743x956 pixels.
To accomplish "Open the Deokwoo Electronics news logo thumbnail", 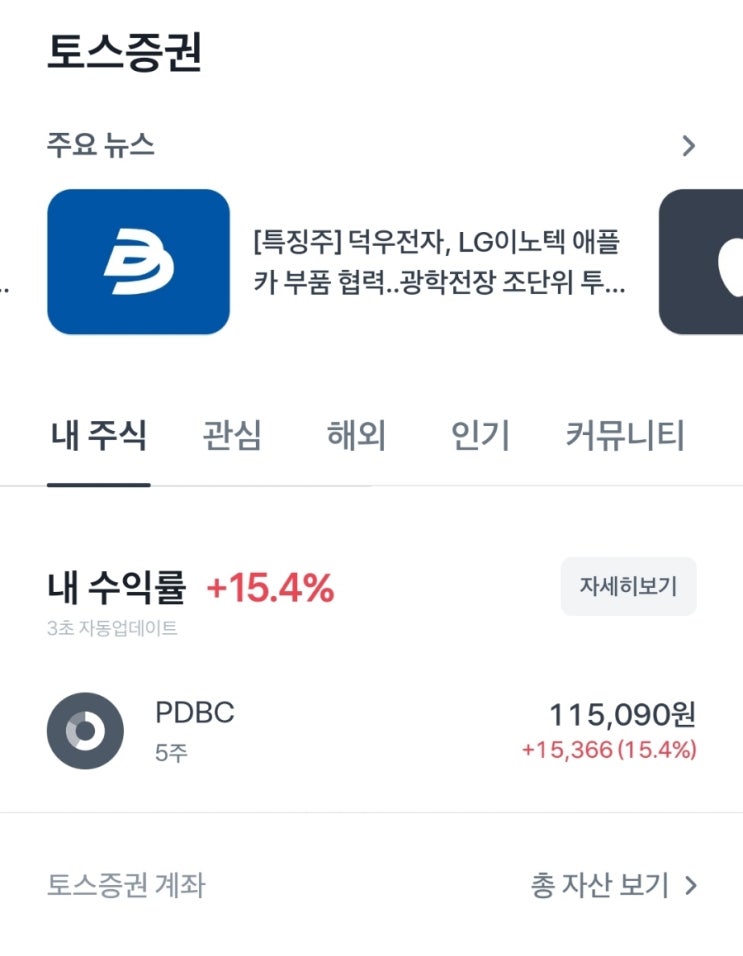I will click(x=138, y=262).
